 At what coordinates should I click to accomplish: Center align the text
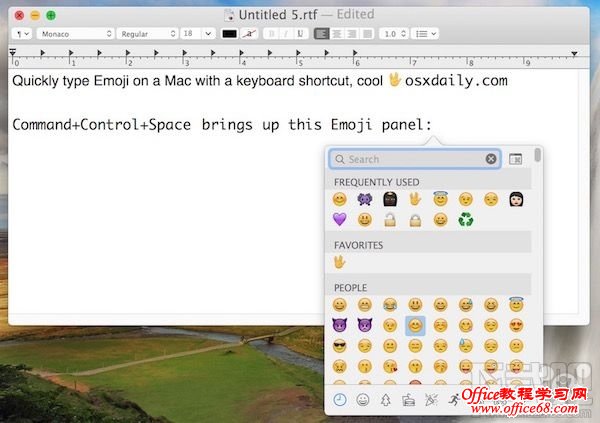click(x=337, y=34)
